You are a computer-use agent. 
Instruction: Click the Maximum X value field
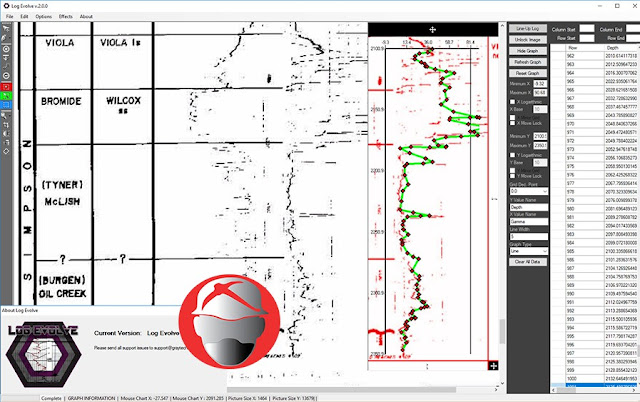(540, 93)
